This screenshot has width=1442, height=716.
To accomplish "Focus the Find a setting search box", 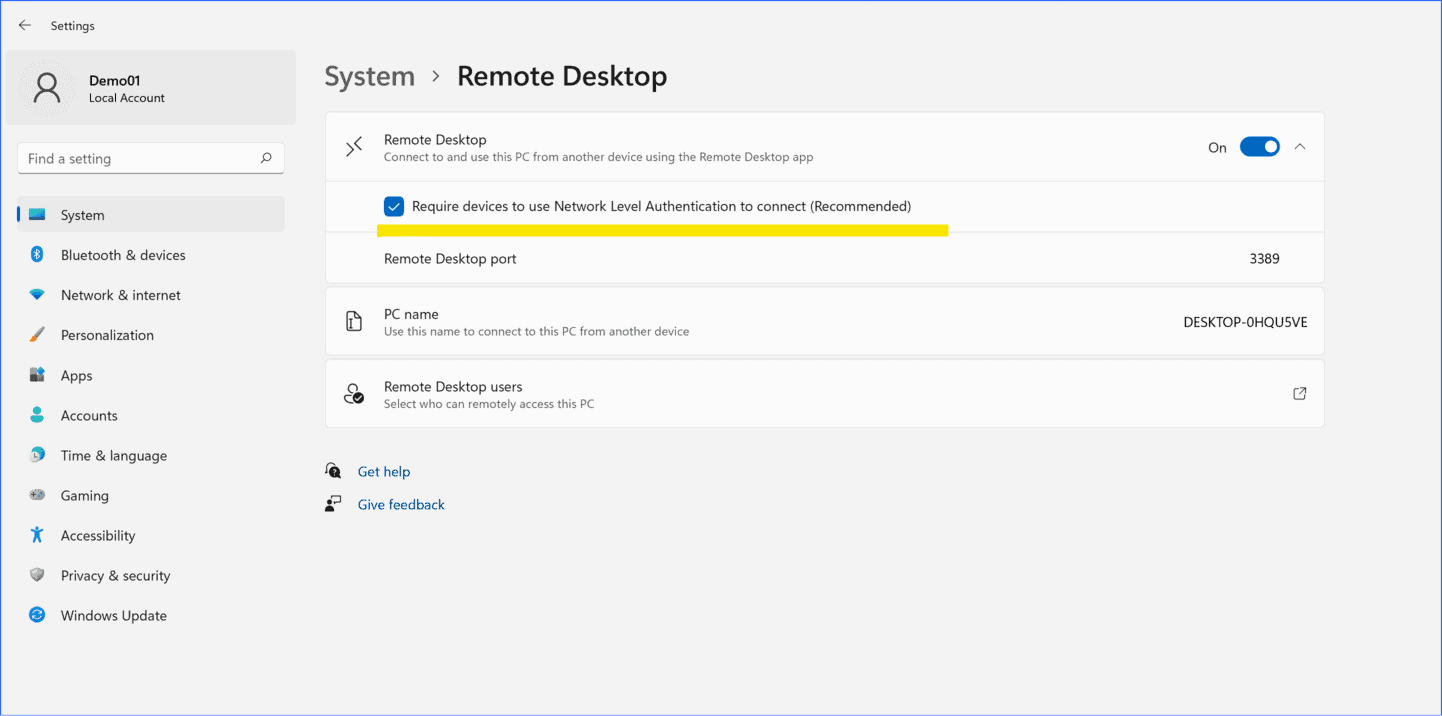I will 151,158.
